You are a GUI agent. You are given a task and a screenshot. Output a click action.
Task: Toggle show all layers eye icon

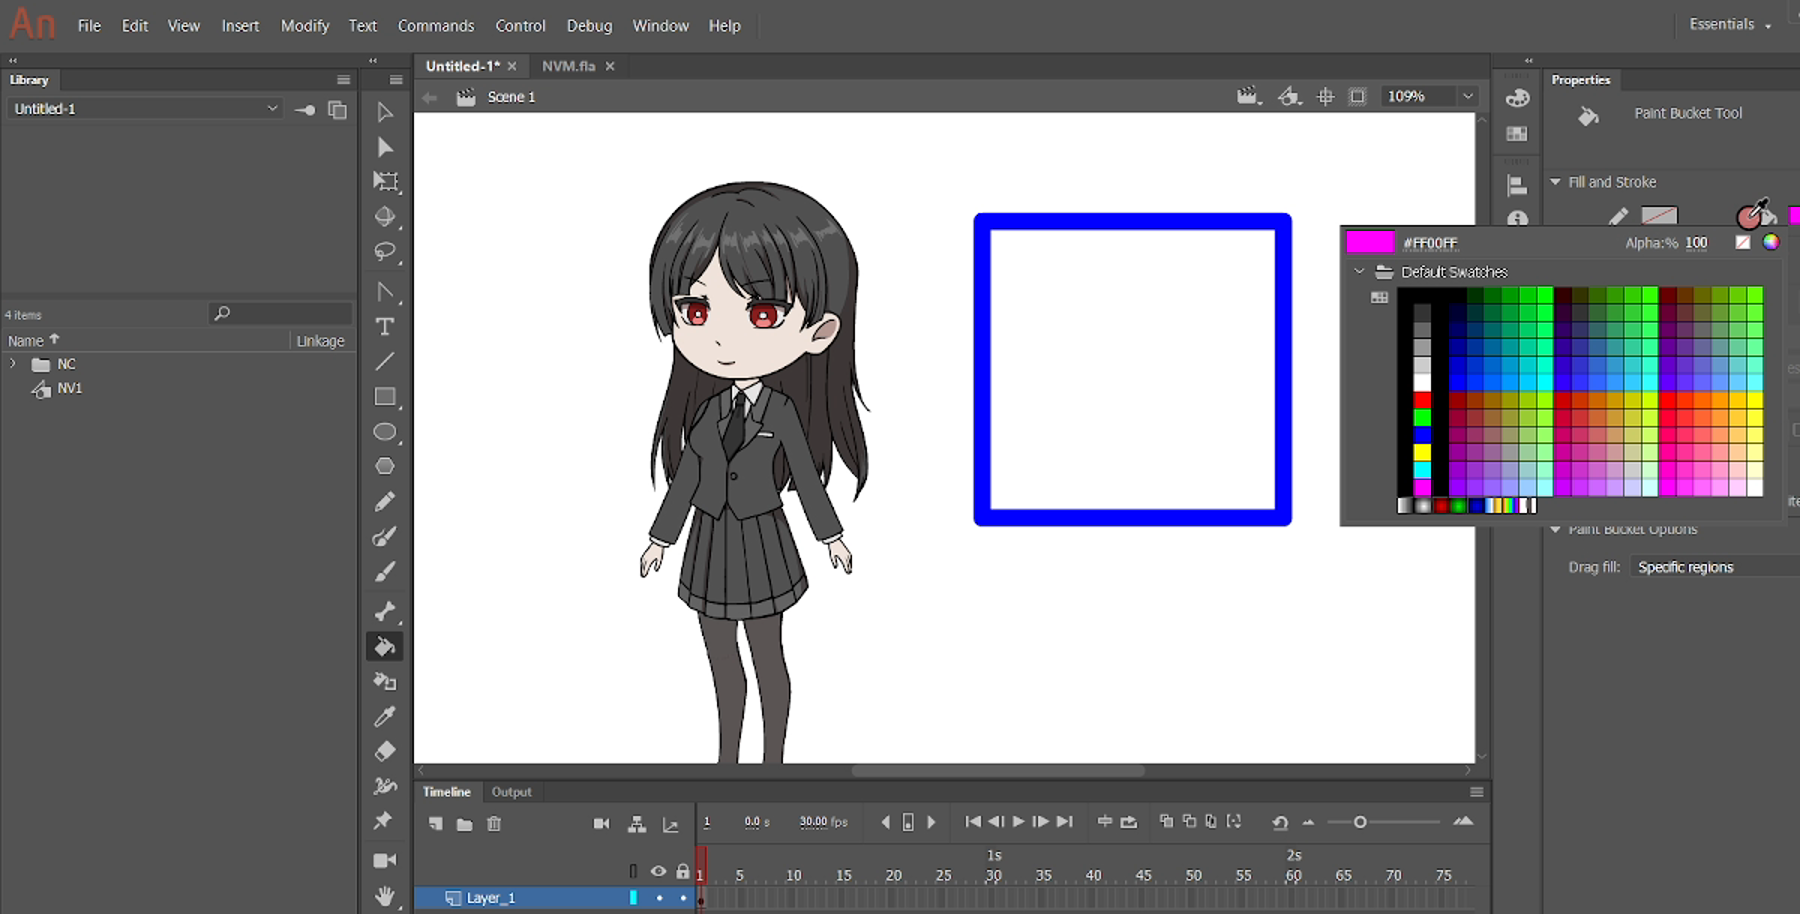(658, 872)
